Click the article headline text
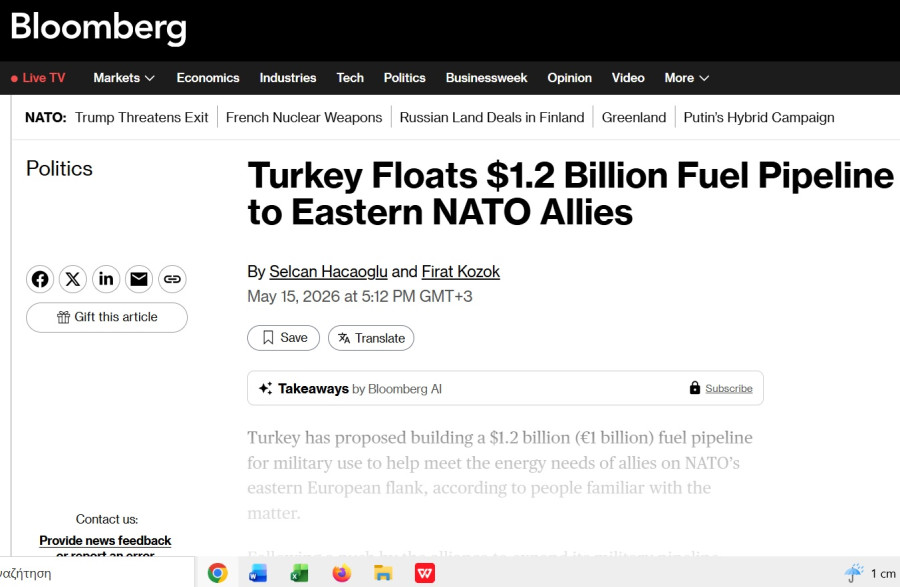The image size is (900, 587). click(571, 193)
